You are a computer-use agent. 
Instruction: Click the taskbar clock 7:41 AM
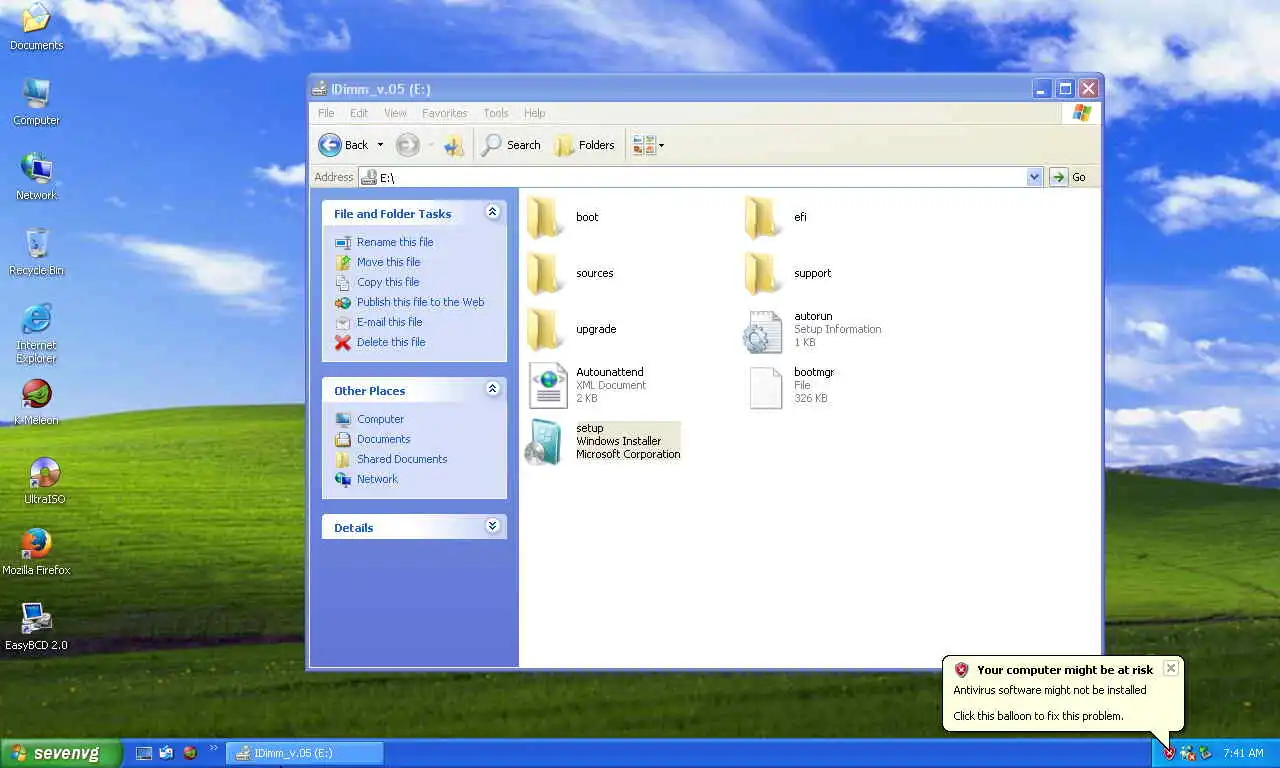click(x=1244, y=753)
